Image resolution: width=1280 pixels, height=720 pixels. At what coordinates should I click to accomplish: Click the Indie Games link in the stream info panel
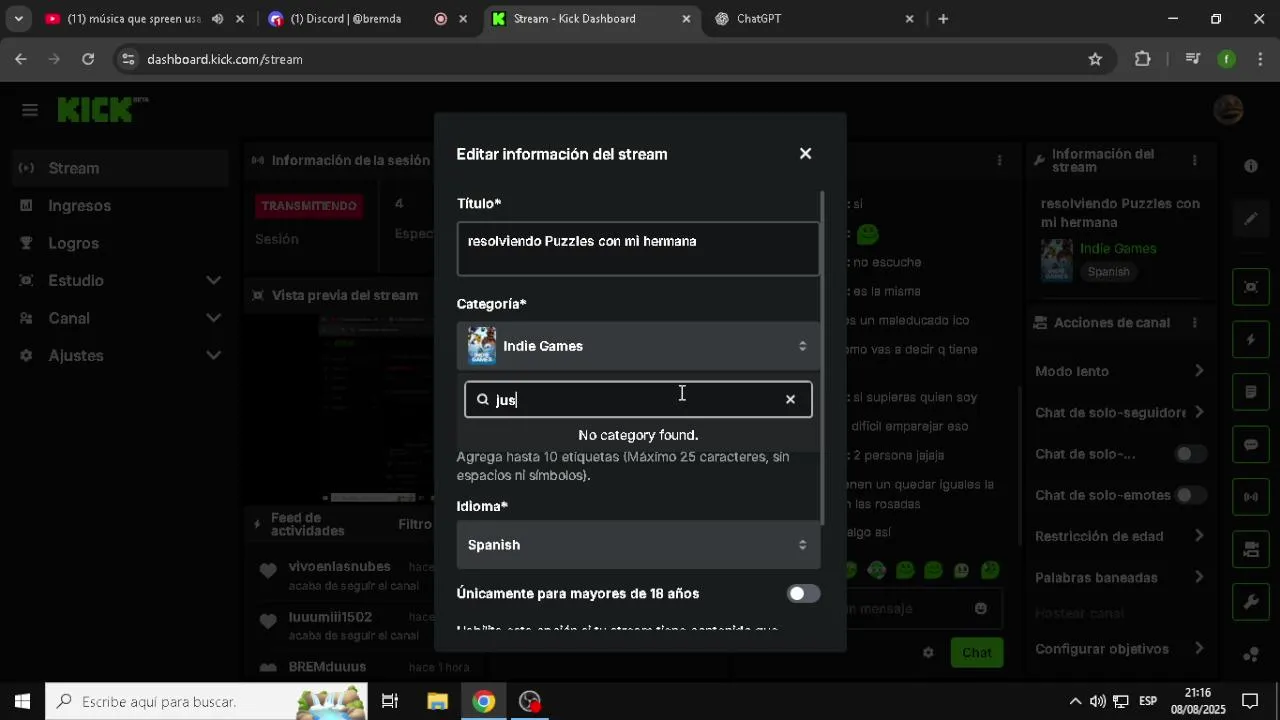click(x=1118, y=248)
